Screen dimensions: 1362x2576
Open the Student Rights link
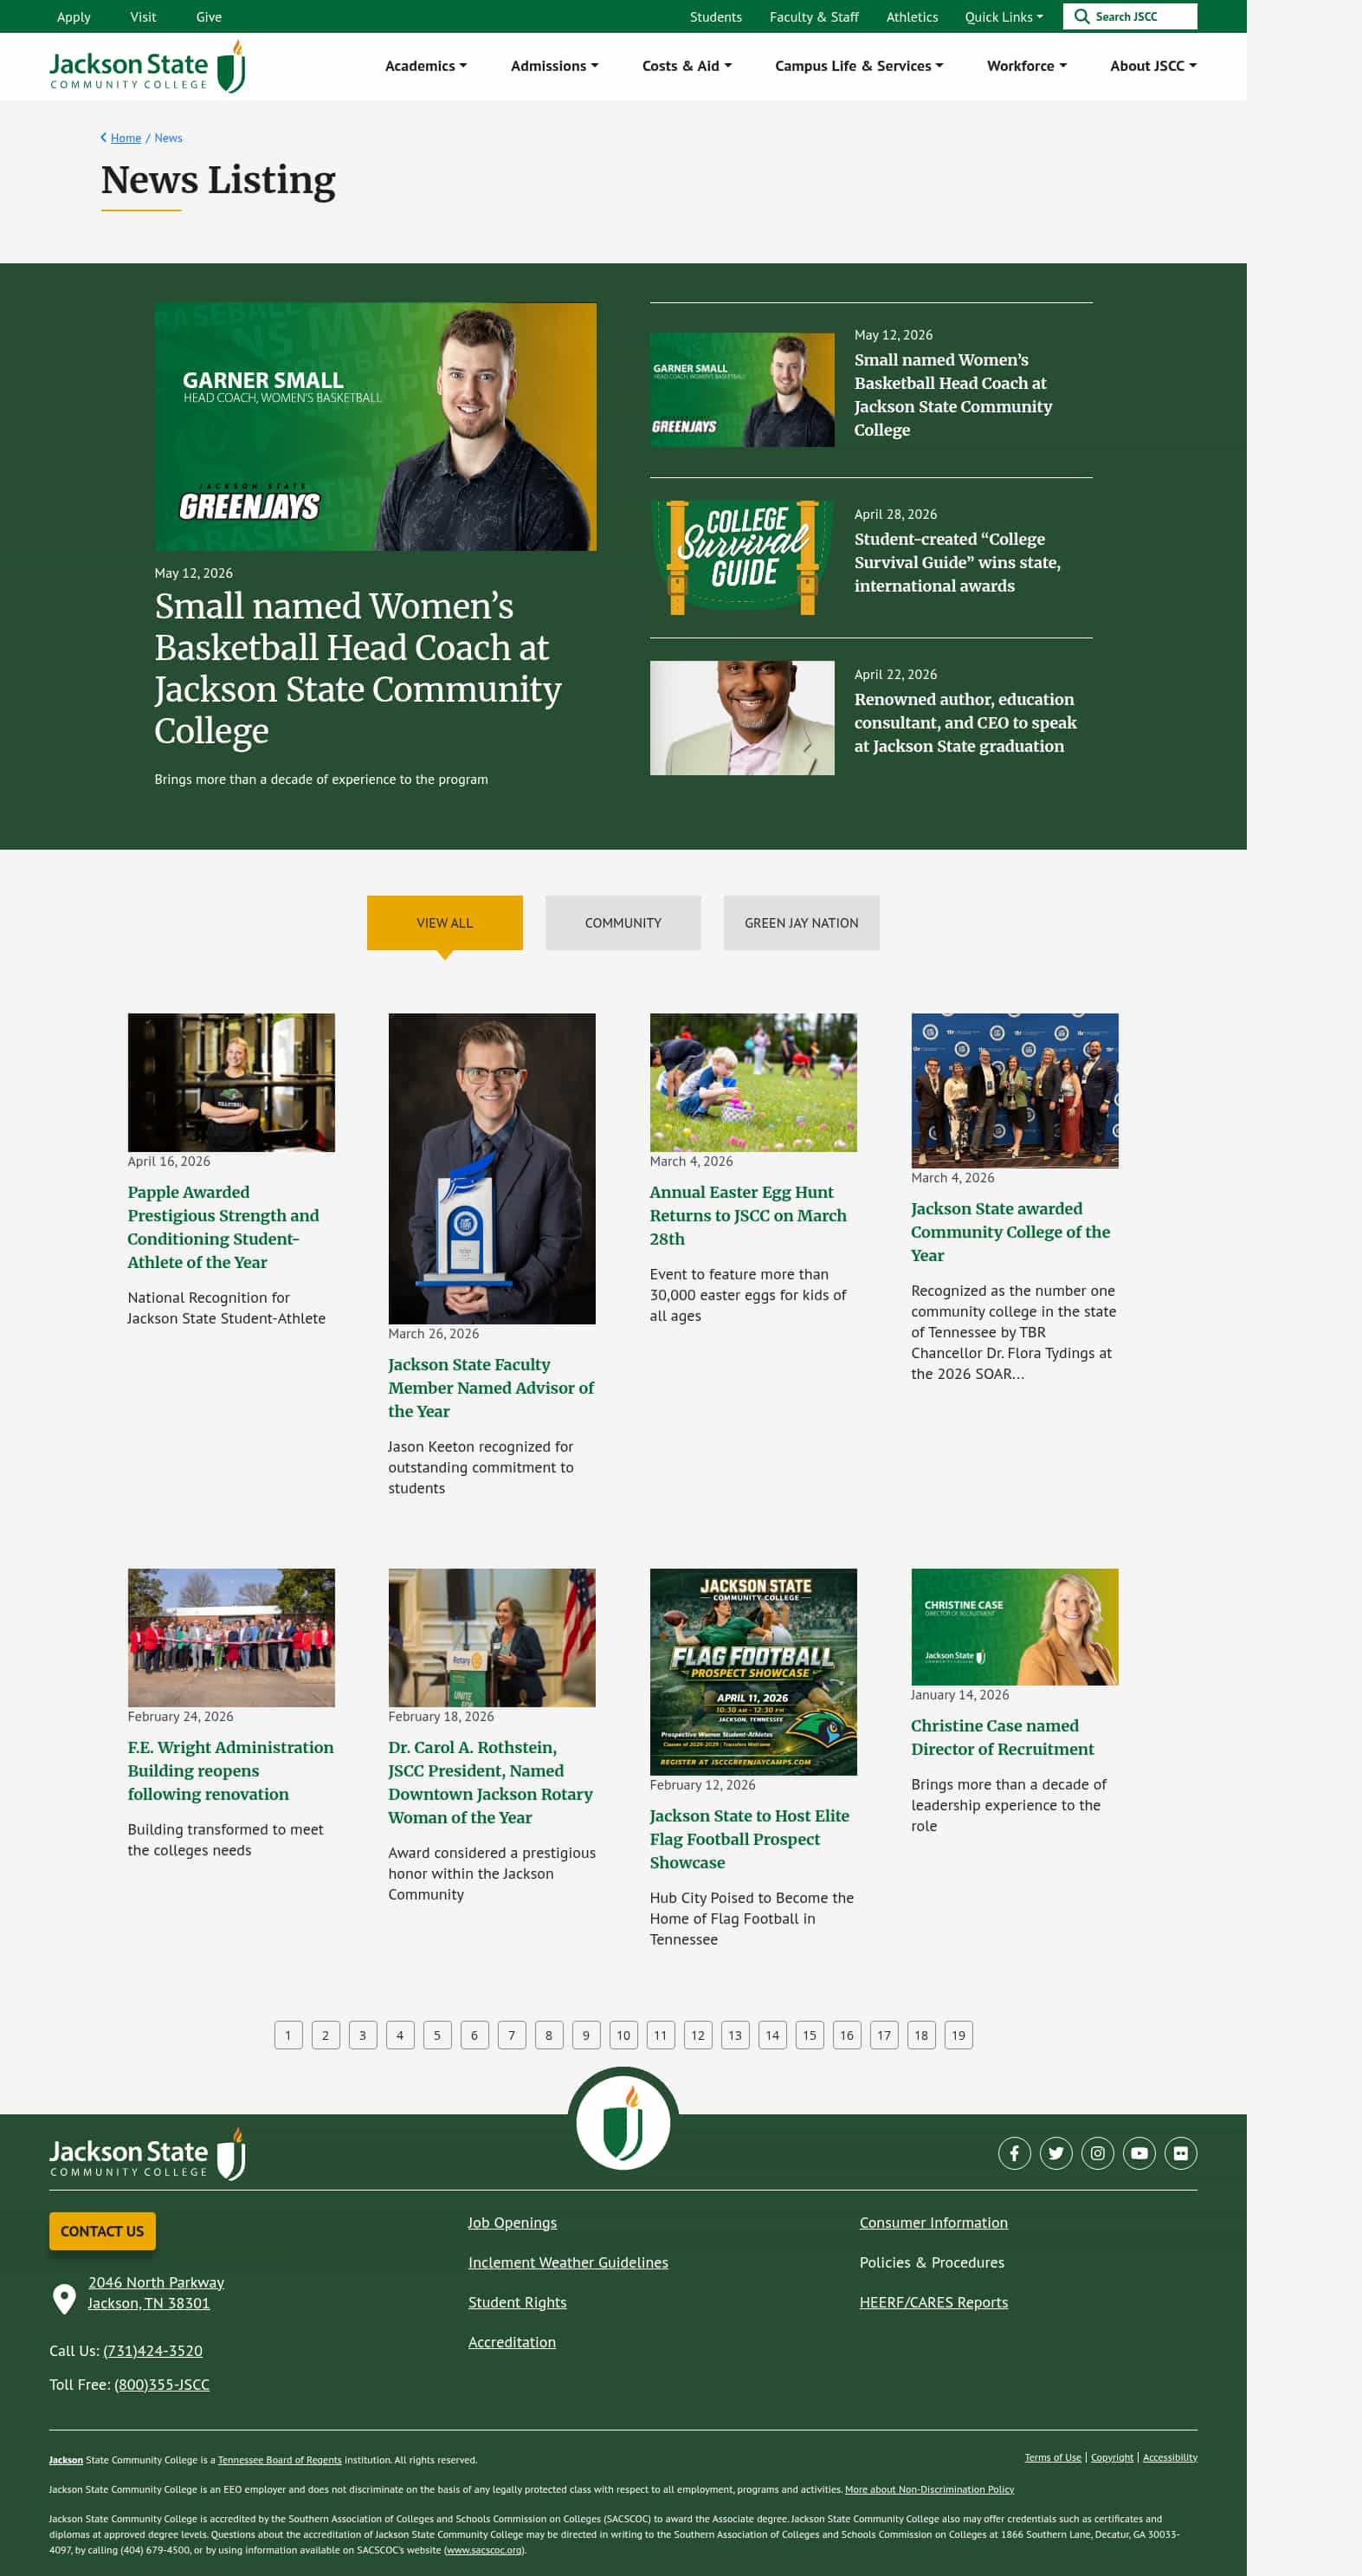(517, 2302)
